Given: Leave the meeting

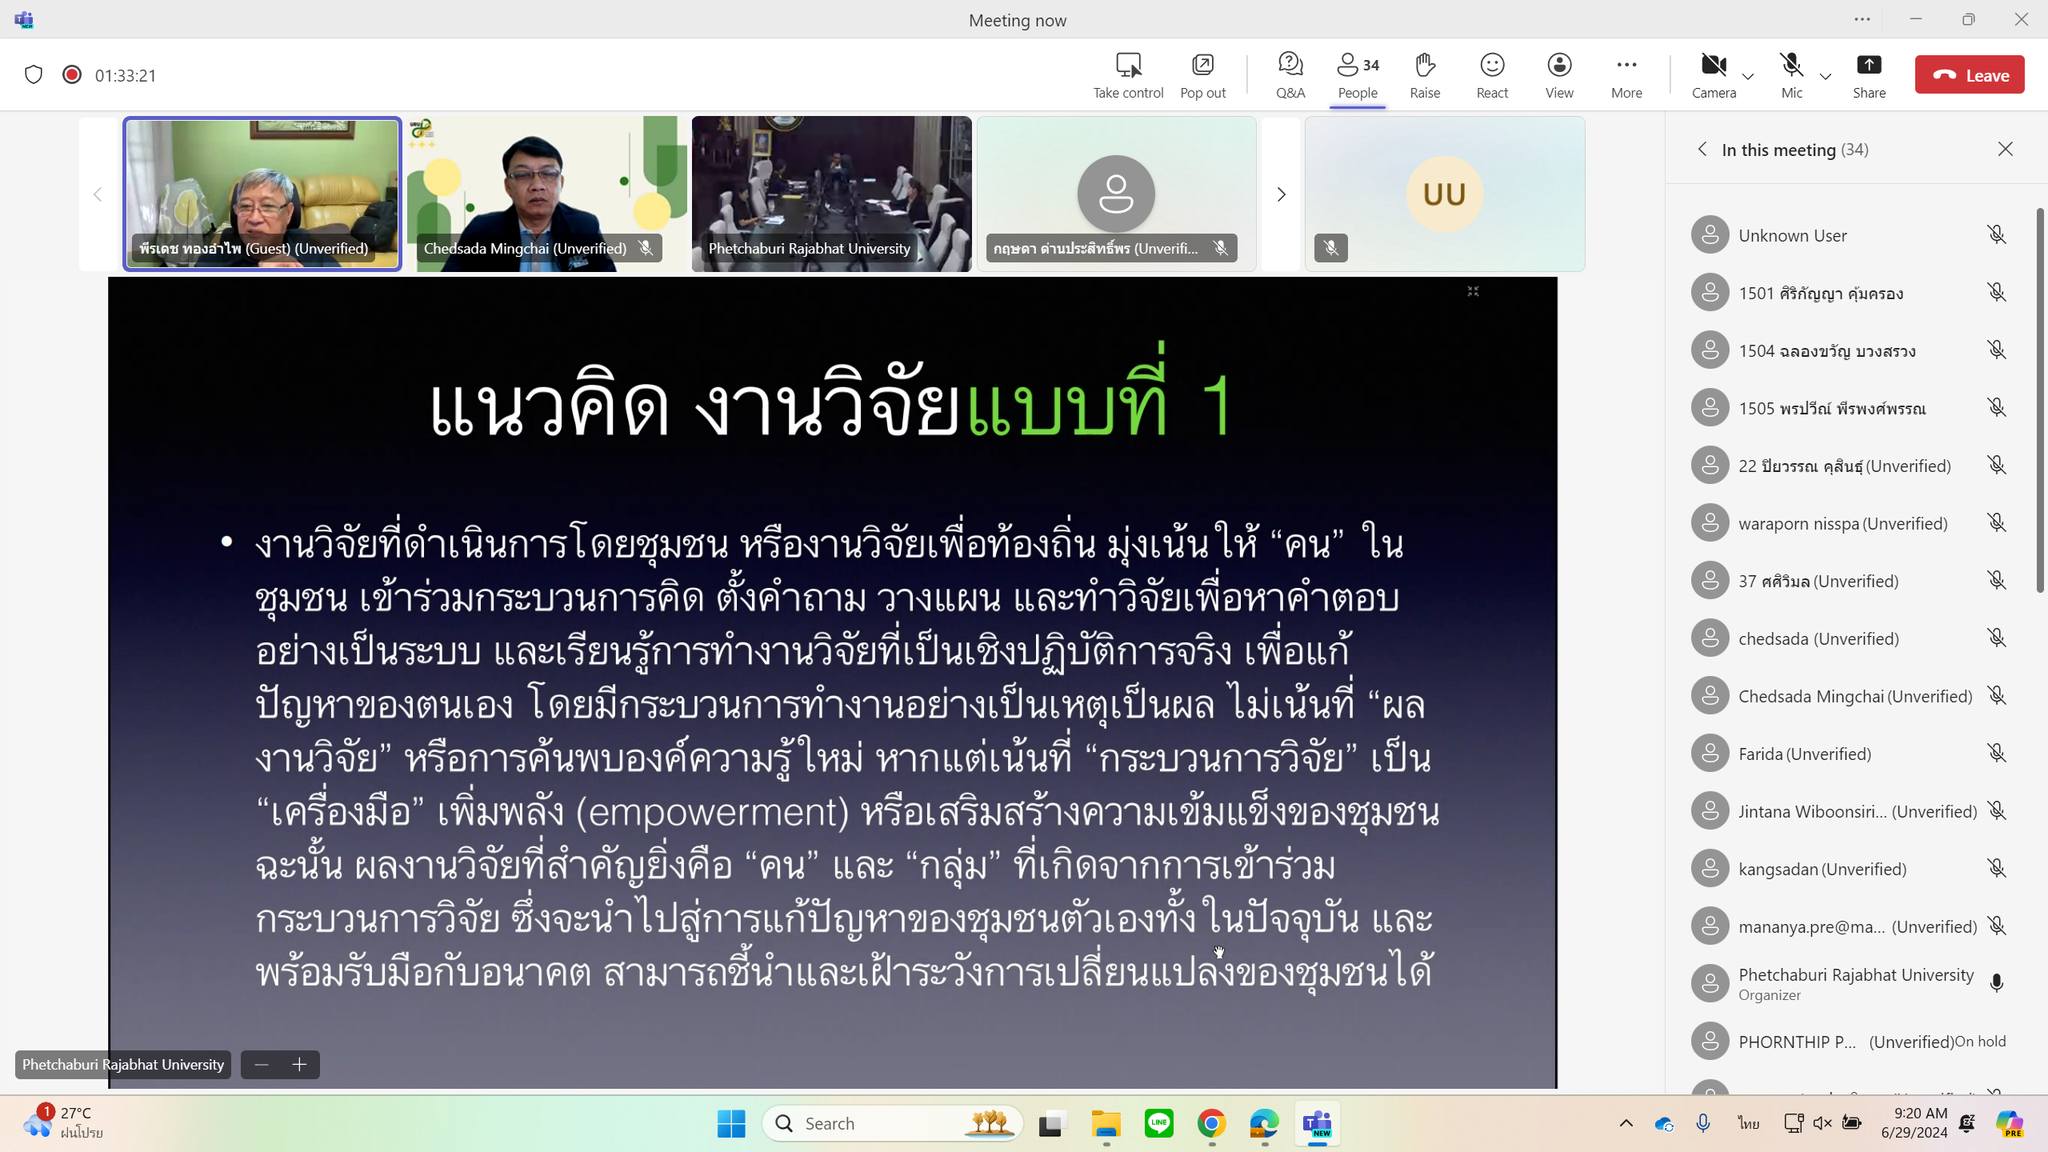Looking at the screenshot, I should 1969,75.
